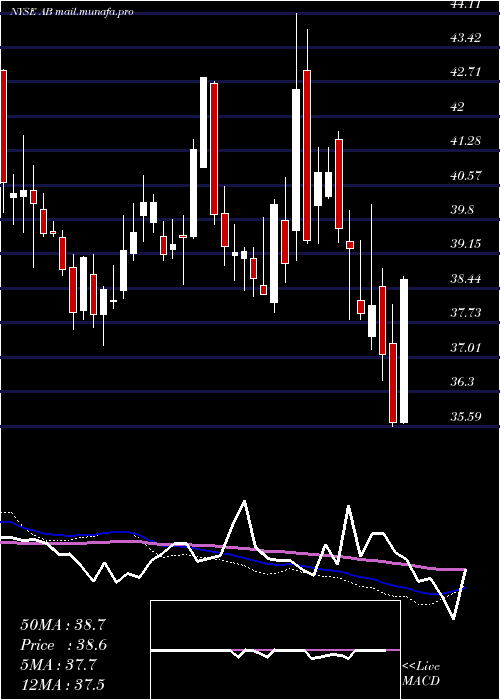The image size is (500, 700).
Task: Click the 40.57 price axis label
Action: click(x=466, y=176)
